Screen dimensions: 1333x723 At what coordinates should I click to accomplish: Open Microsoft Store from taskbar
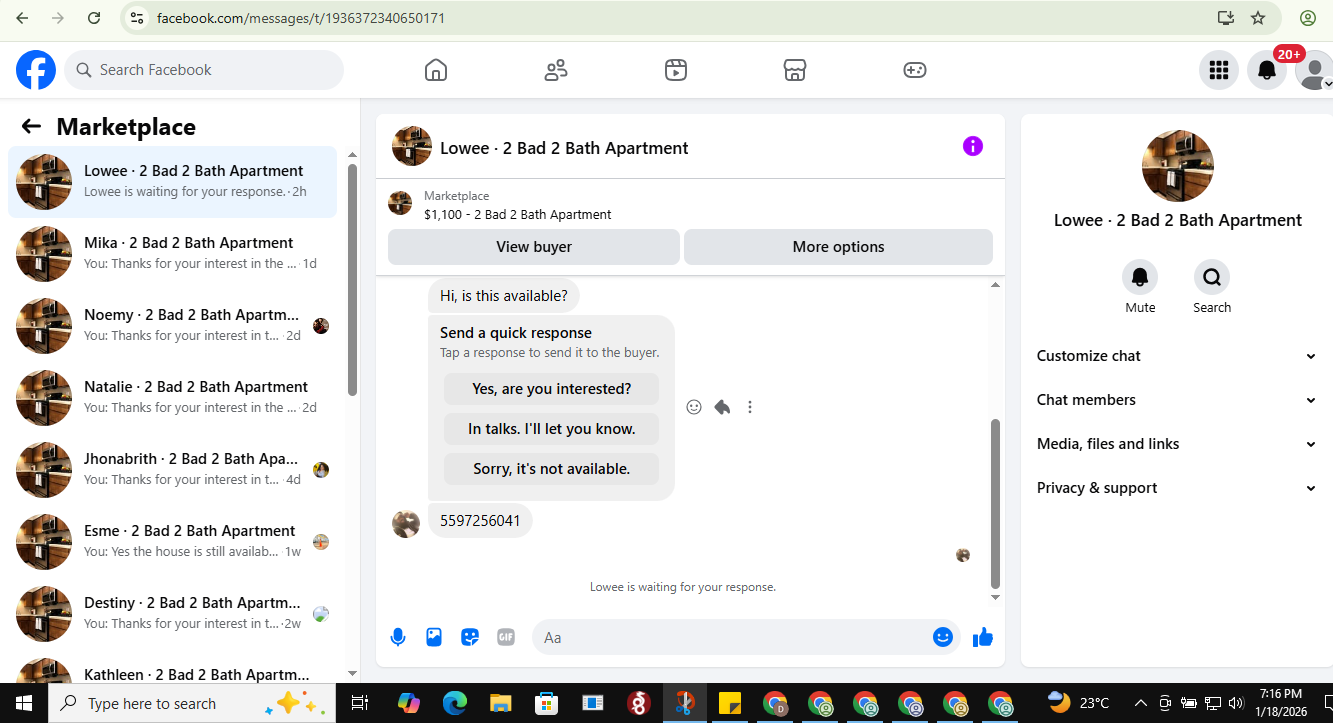(546, 703)
